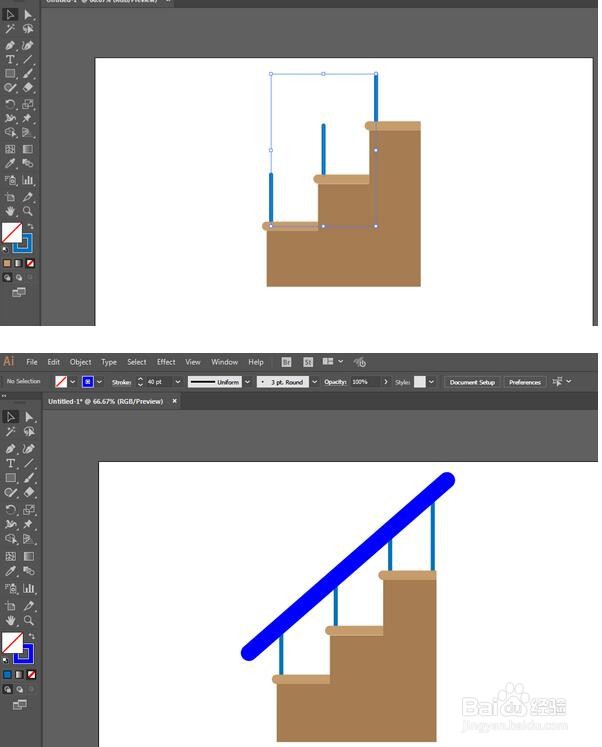Select the Paintbrush tool in lower screenshot
Image resolution: width=602 pixels, height=747 pixels.
[x=29, y=478]
